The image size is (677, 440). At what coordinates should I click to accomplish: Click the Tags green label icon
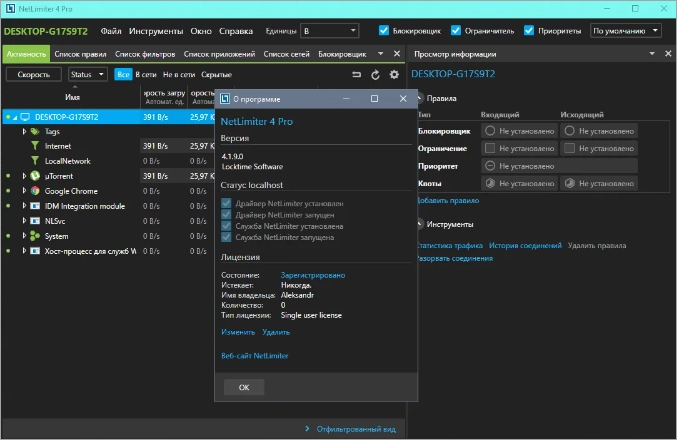click(35, 131)
